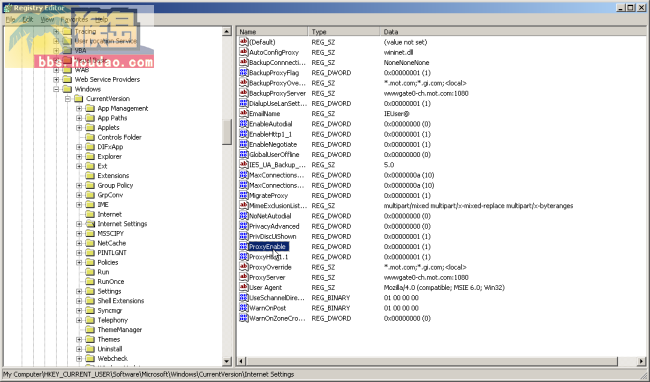Select the UseSchannelDirectly value name

pyautogui.click(x=277, y=297)
